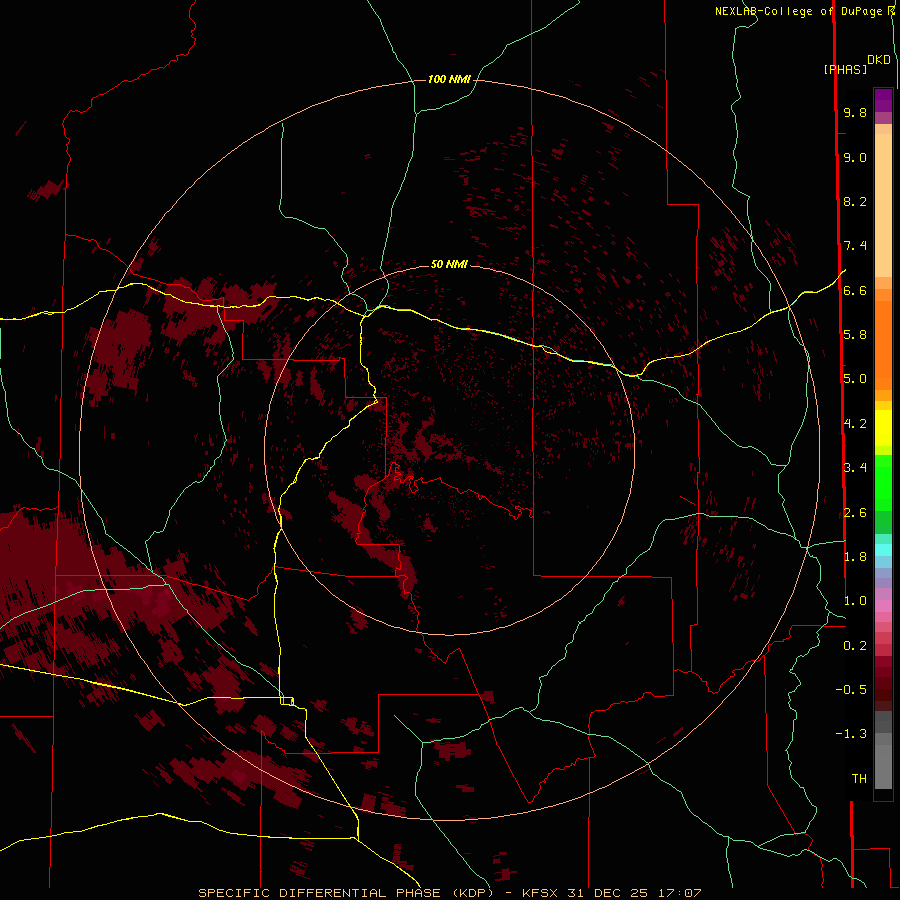Click the 1.8 value on the color scale
Screen dimensions: 900x900
tap(855, 557)
